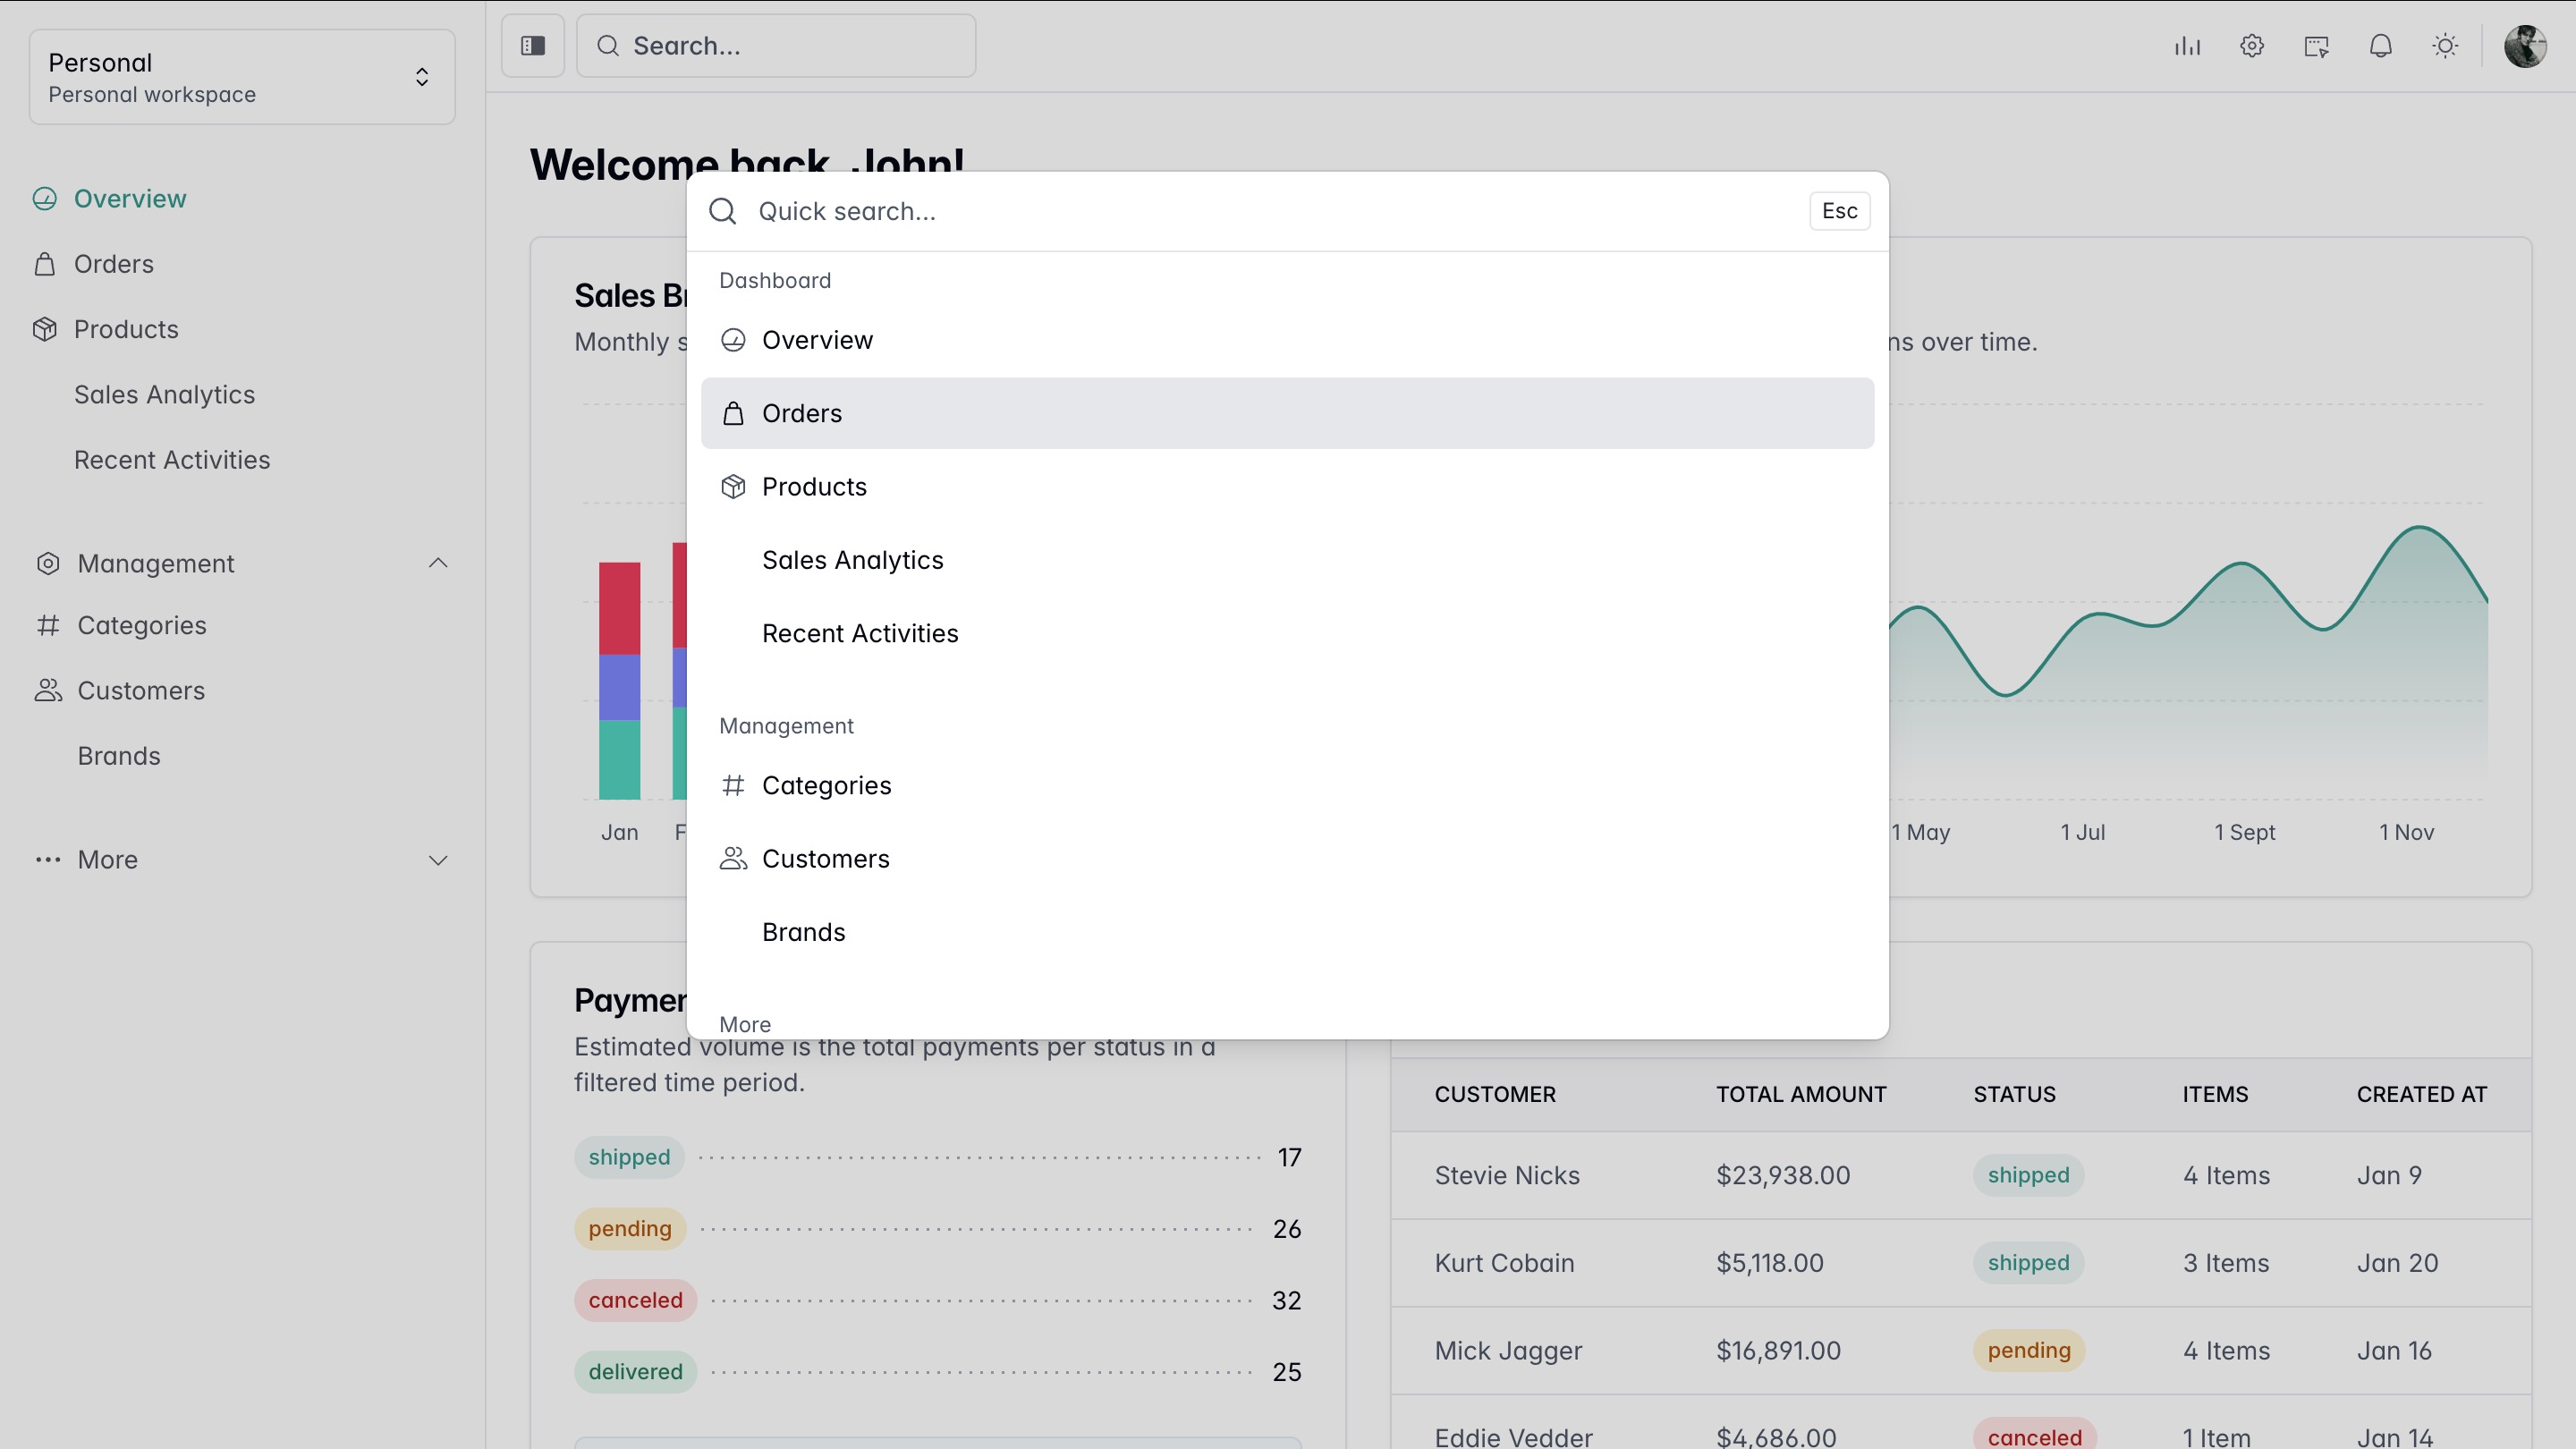
Task: Open the settings gear icon
Action: click(2252, 46)
